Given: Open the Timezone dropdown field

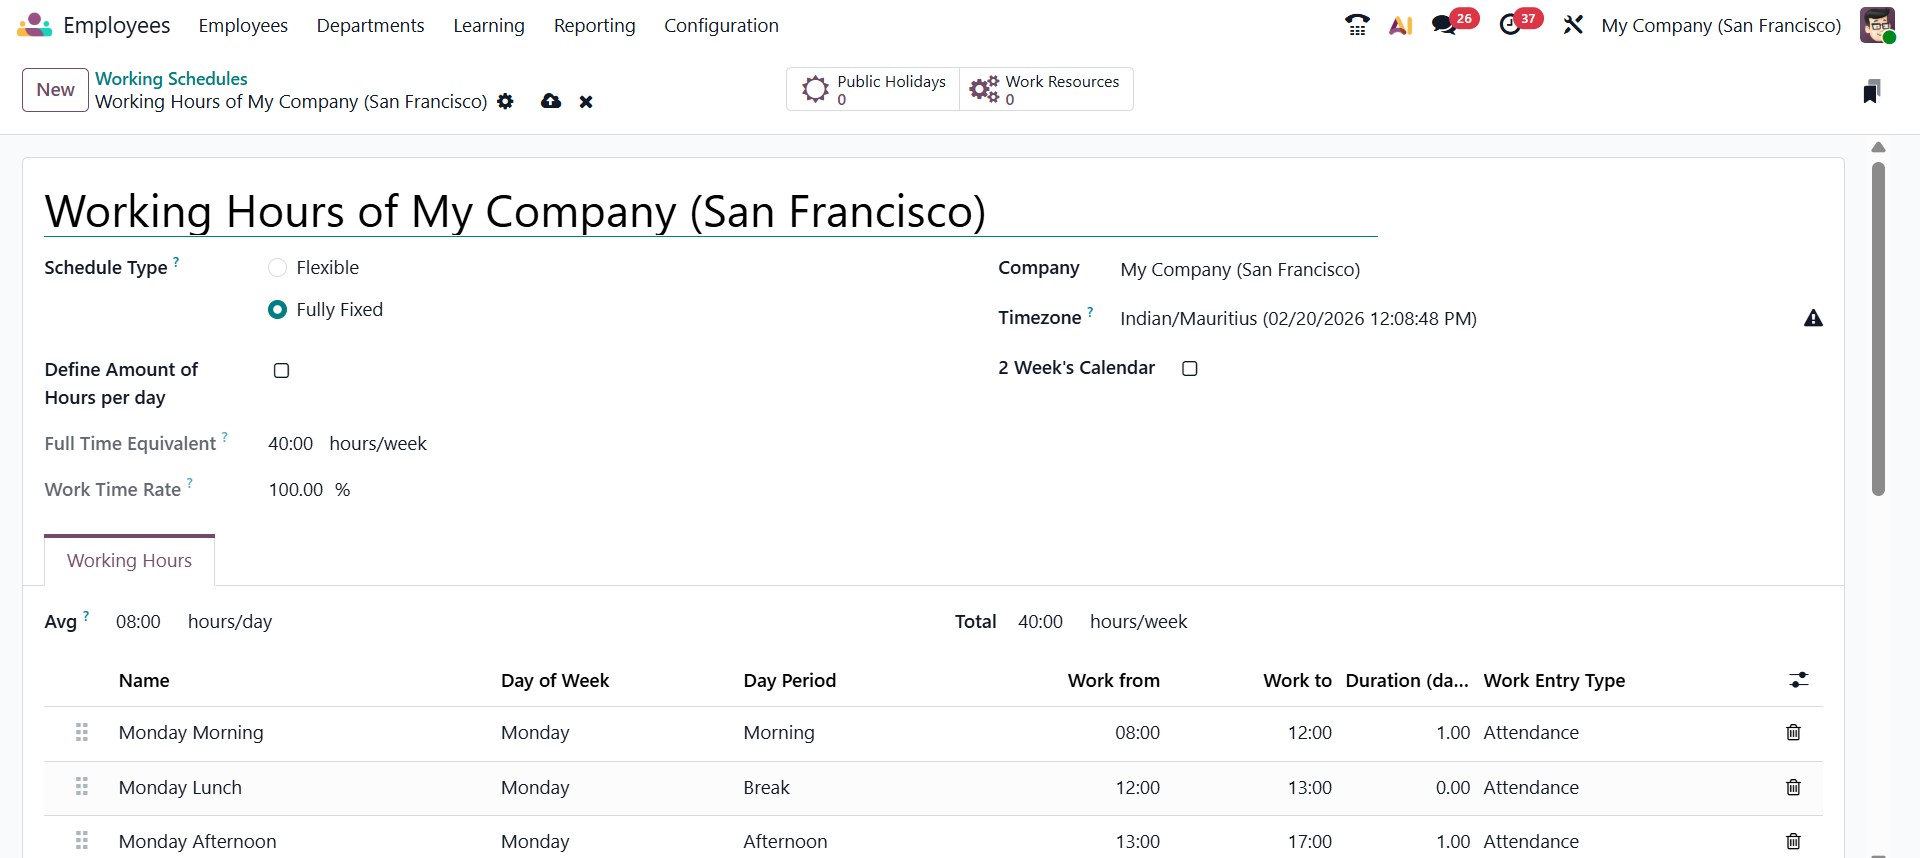Looking at the screenshot, I should 1298,319.
